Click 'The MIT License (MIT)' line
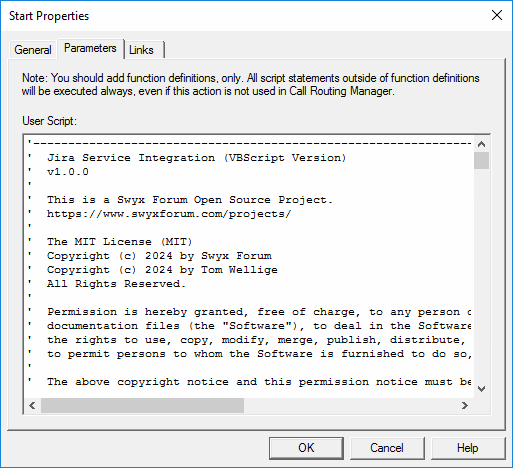The width and height of the screenshot is (513, 468). 119,242
